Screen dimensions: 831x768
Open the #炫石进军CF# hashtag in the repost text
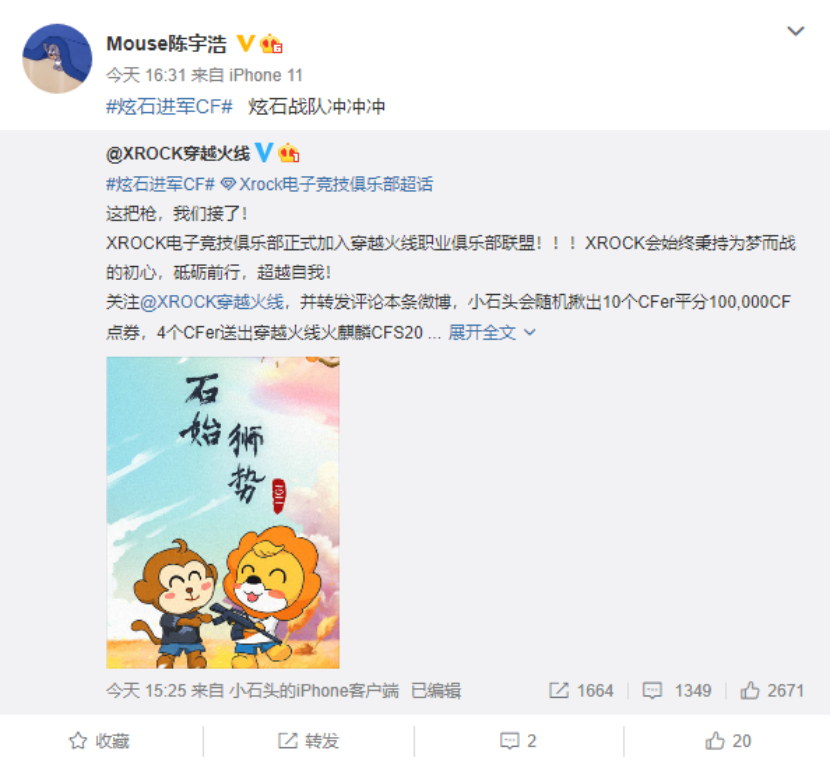(169, 107)
